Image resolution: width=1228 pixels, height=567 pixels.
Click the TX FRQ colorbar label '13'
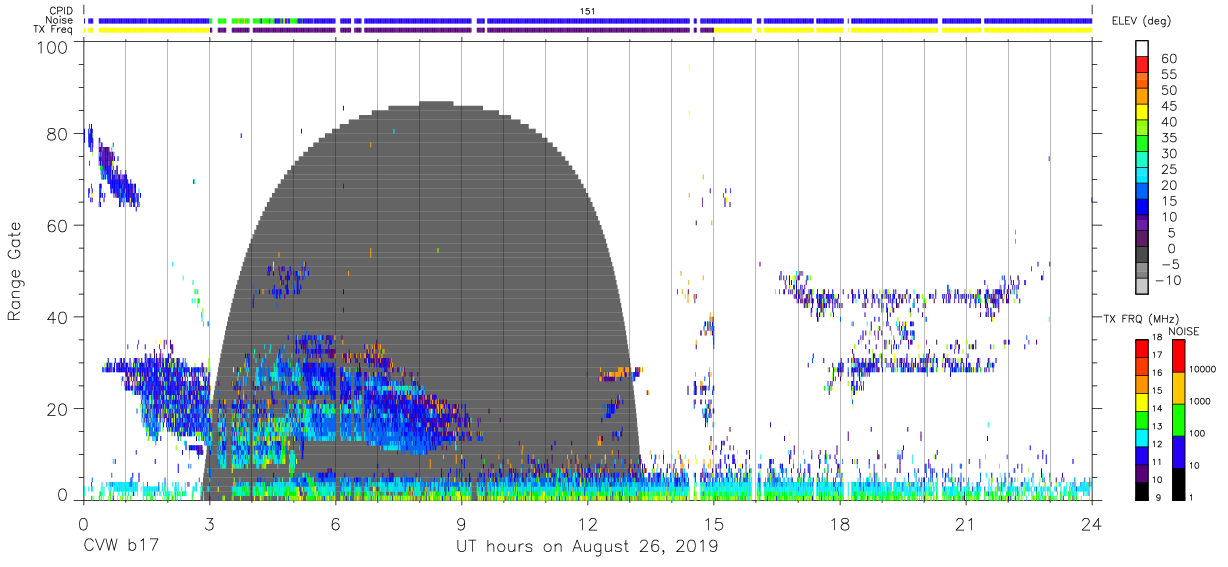tap(1157, 426)
